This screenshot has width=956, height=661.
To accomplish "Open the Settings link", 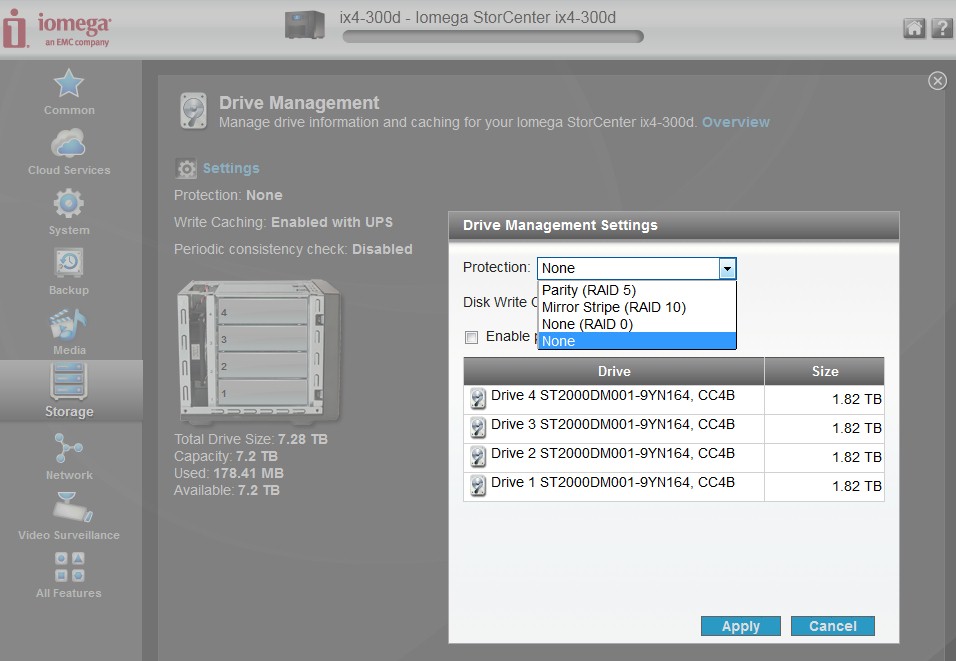I will tap(231, 168).
